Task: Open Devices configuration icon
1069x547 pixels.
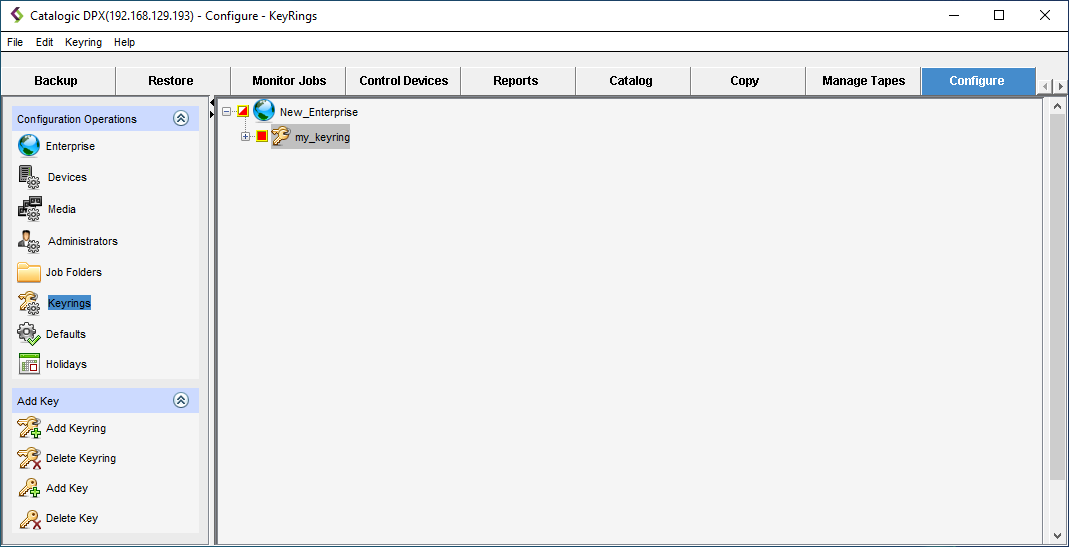Action: [29, 177]
